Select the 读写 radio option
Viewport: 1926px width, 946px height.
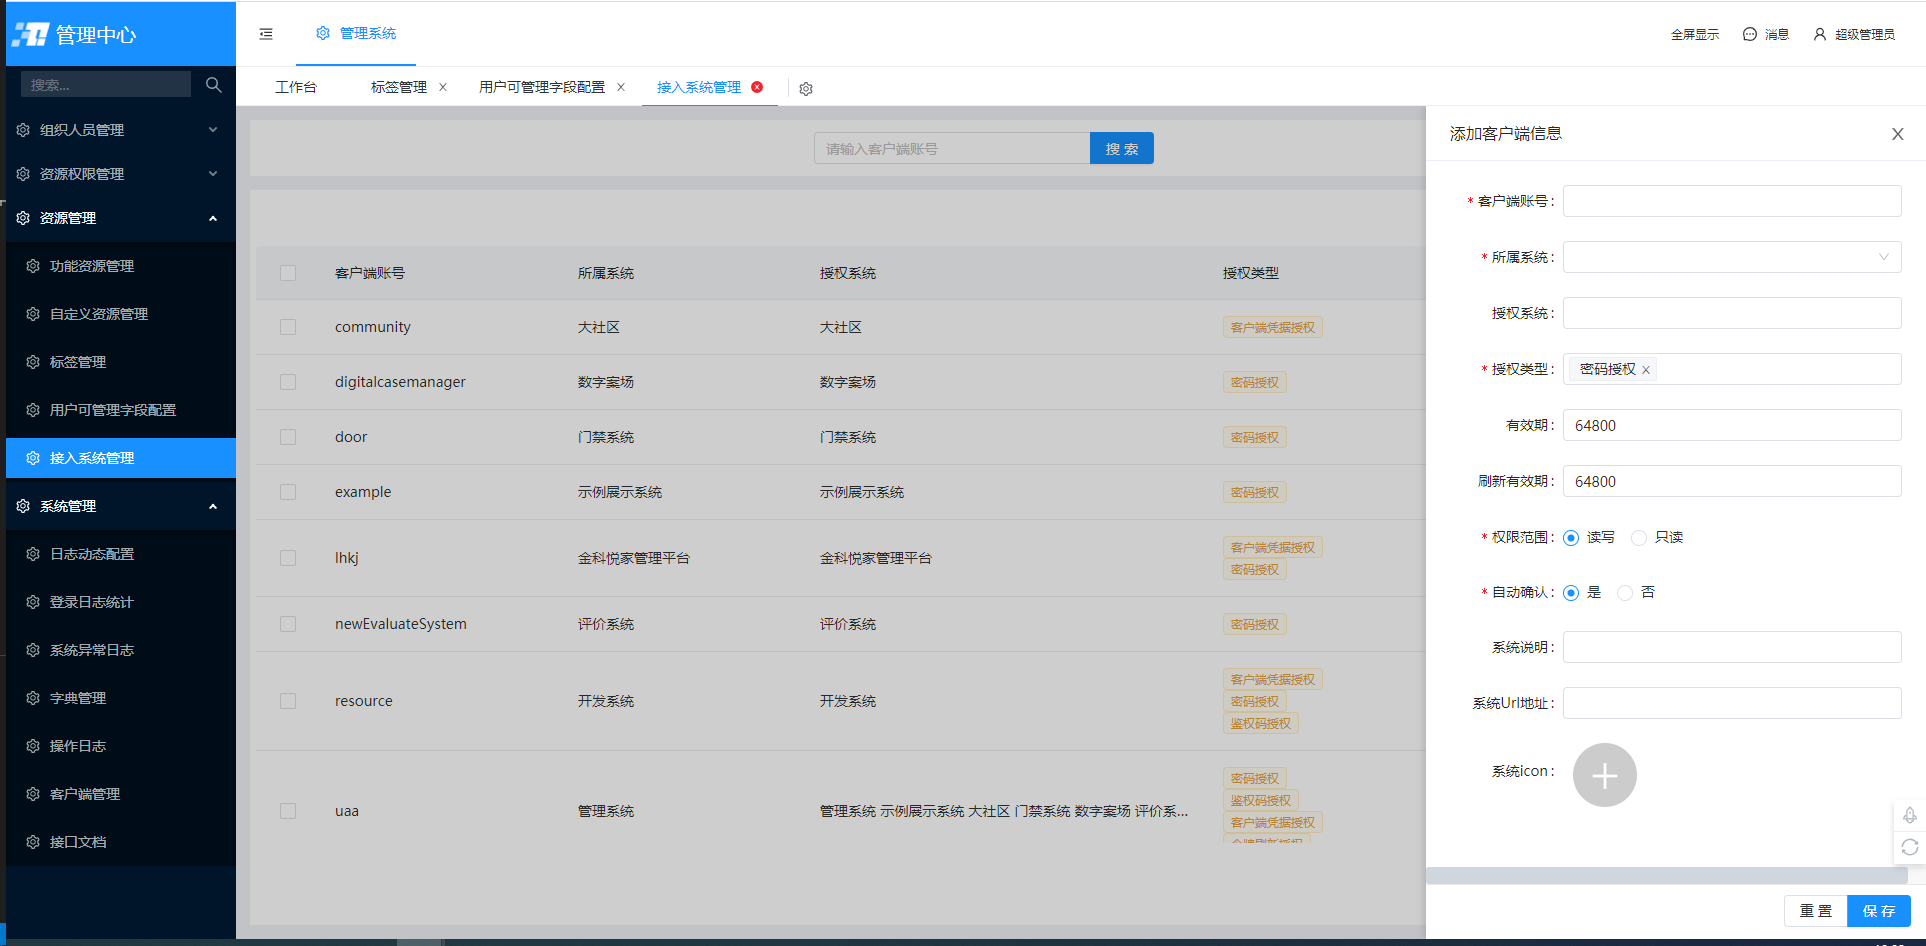[1571, 538]
